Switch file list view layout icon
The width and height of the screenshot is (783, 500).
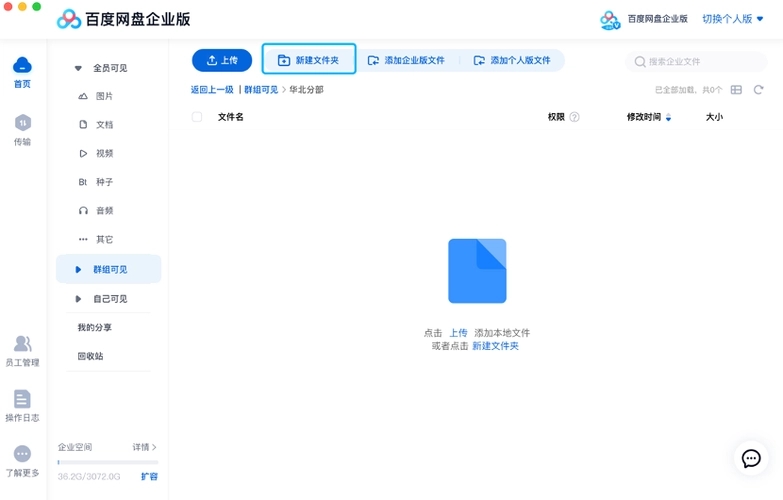[x=736, y=90]
